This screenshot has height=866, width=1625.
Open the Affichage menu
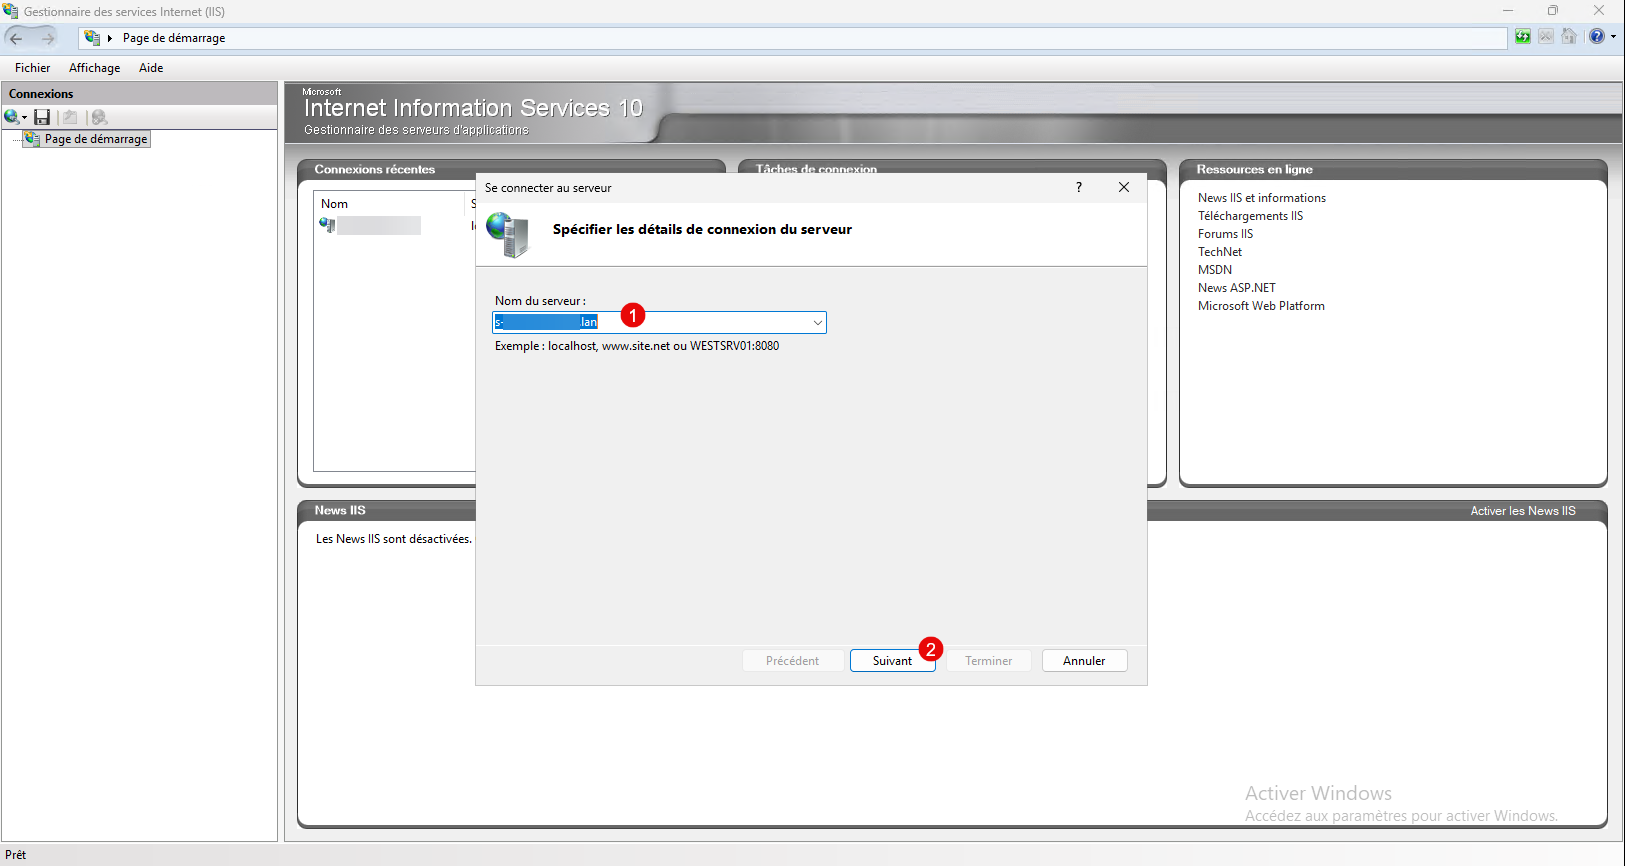pos(94,68)
